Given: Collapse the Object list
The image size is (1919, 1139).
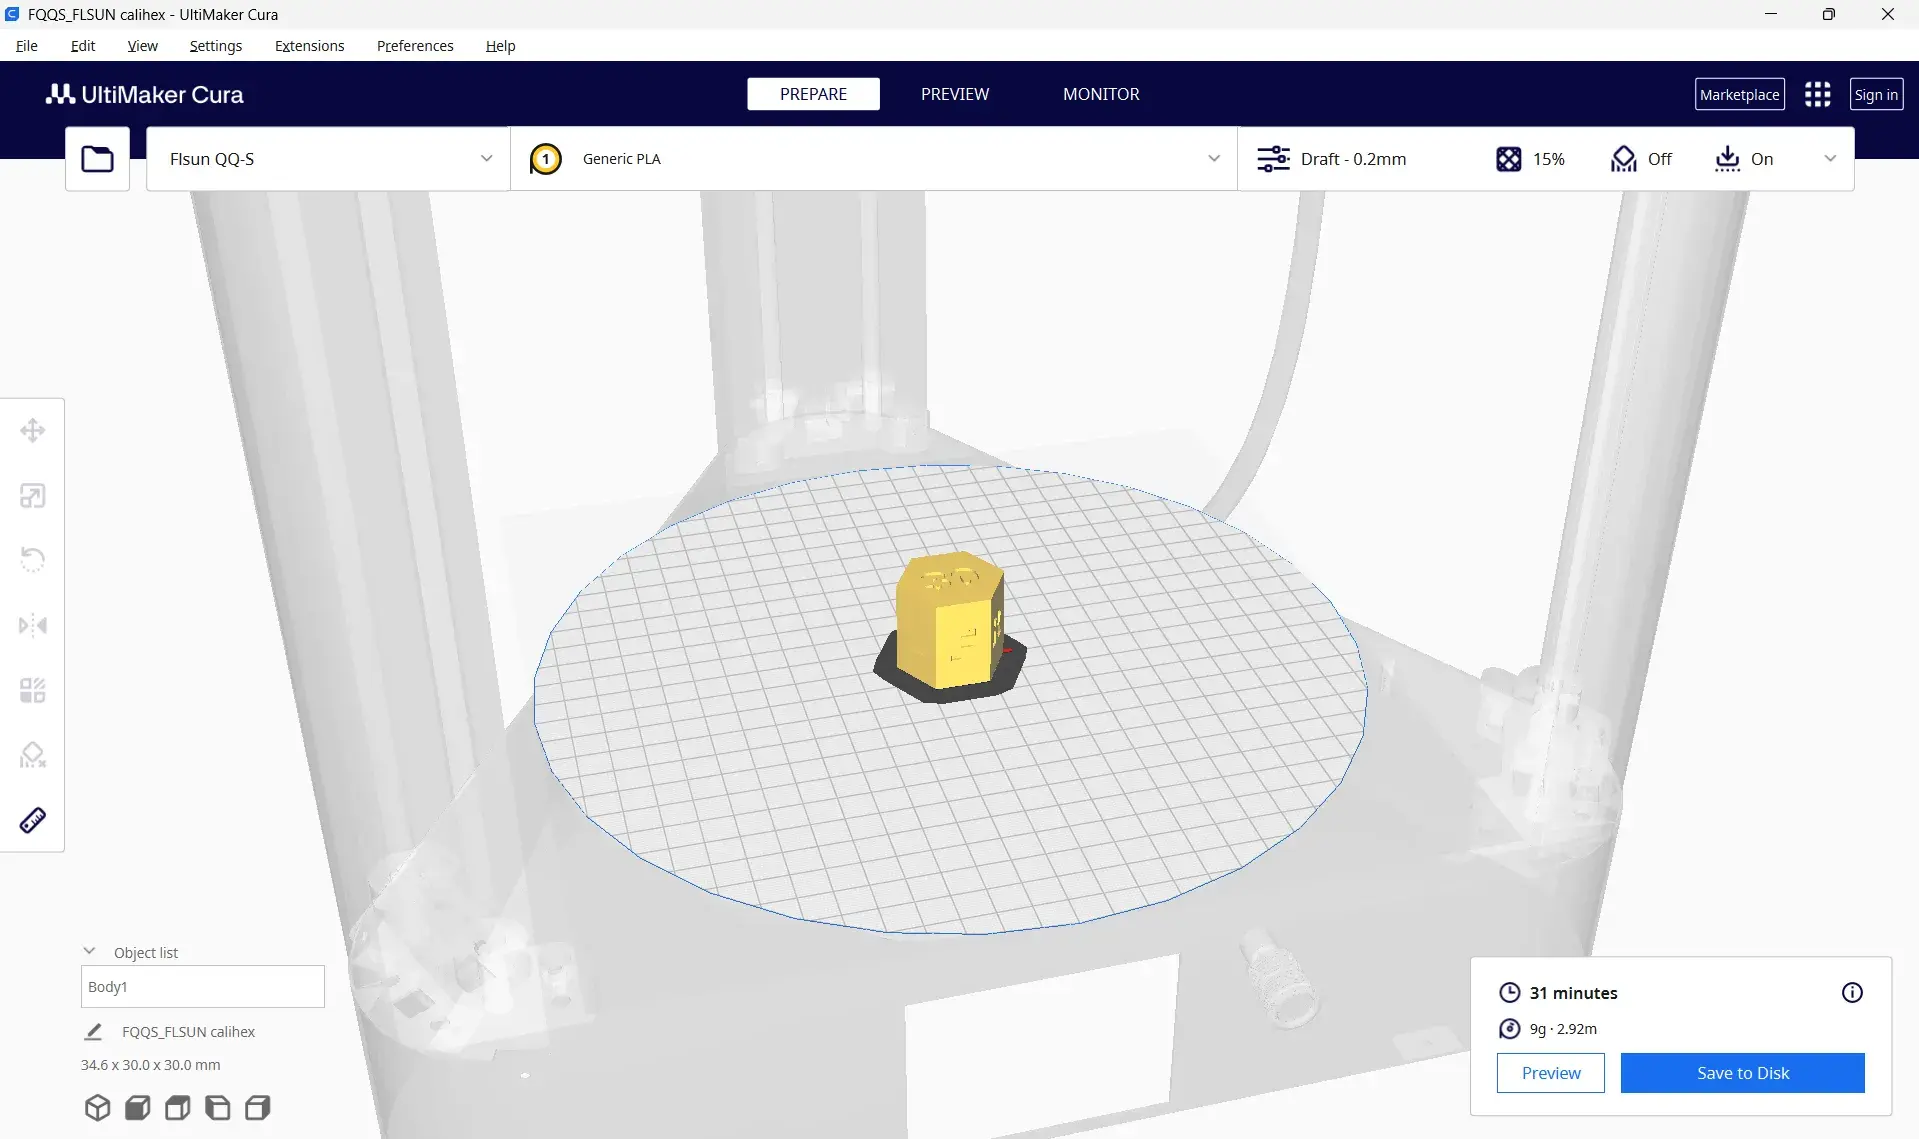Looking at the screenshot, I should 89,951.
